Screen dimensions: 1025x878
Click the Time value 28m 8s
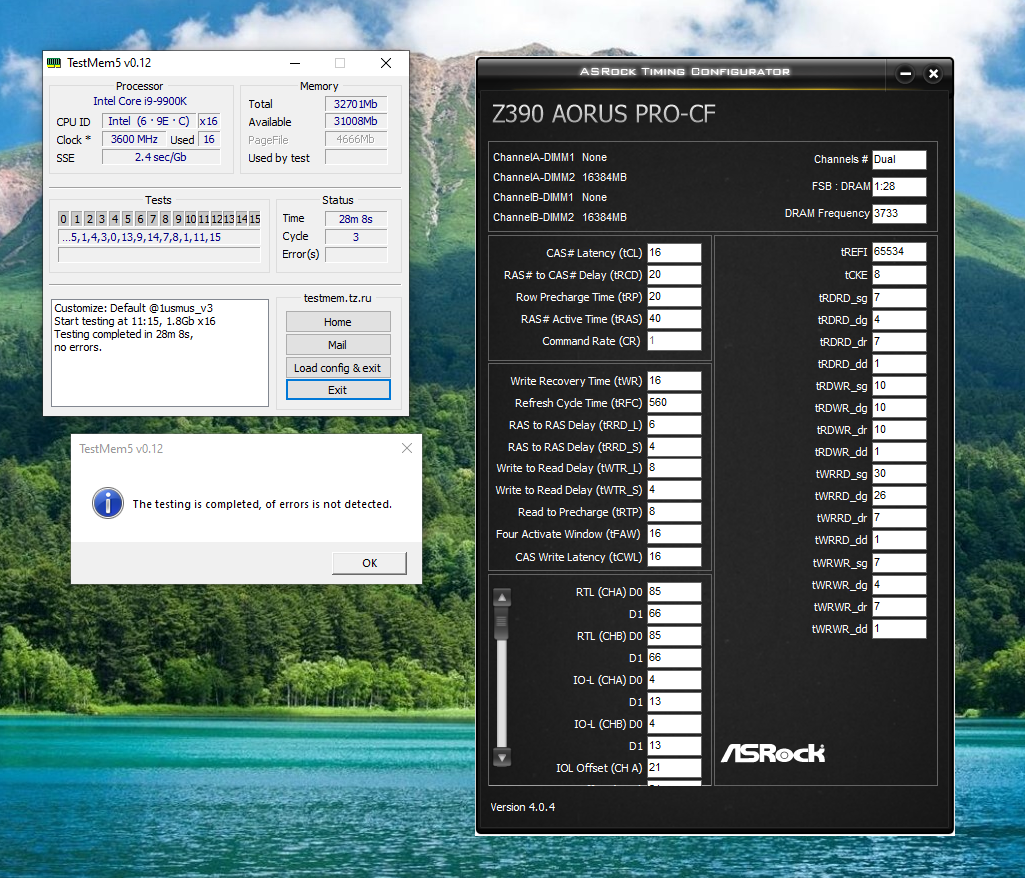(x=356, y=219)
